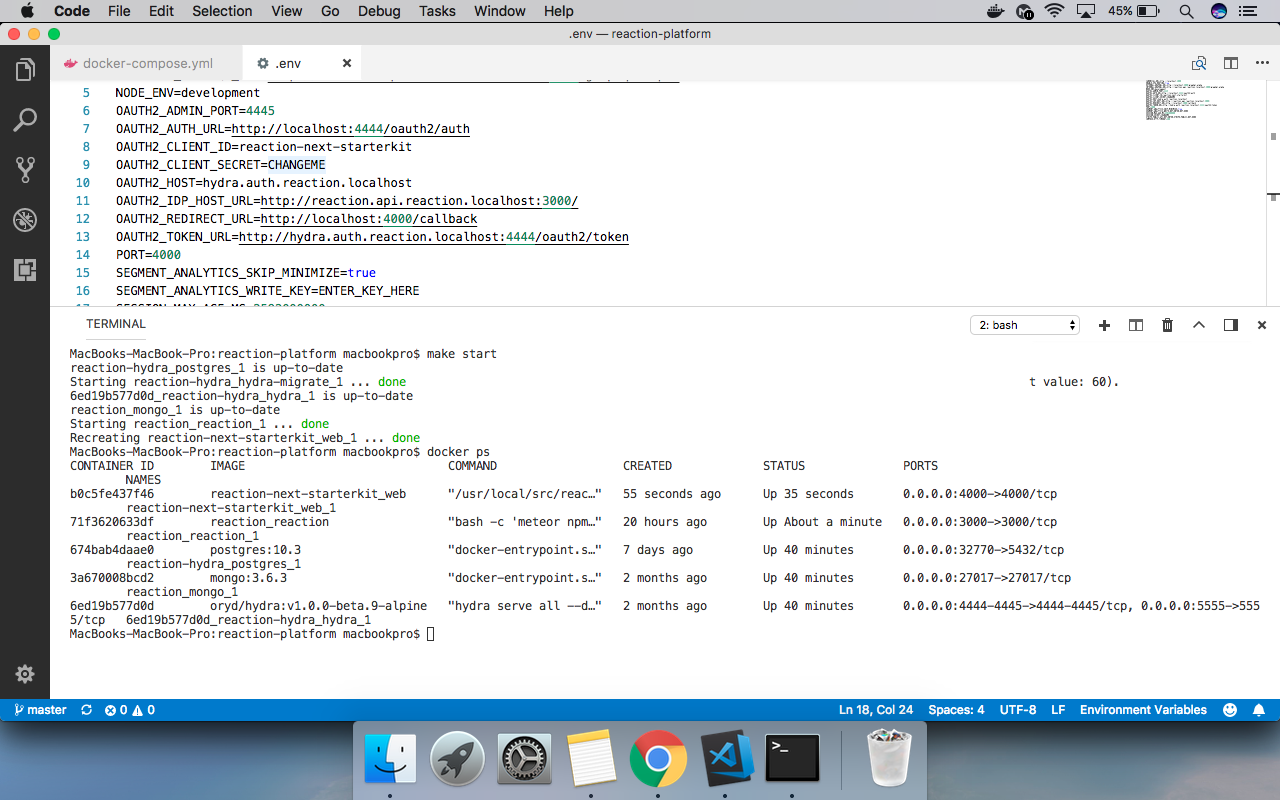Viewport: 1280px width, 800px height.
Task: Open the Debug view in activity bar
Action: click(x=25, y=220)
